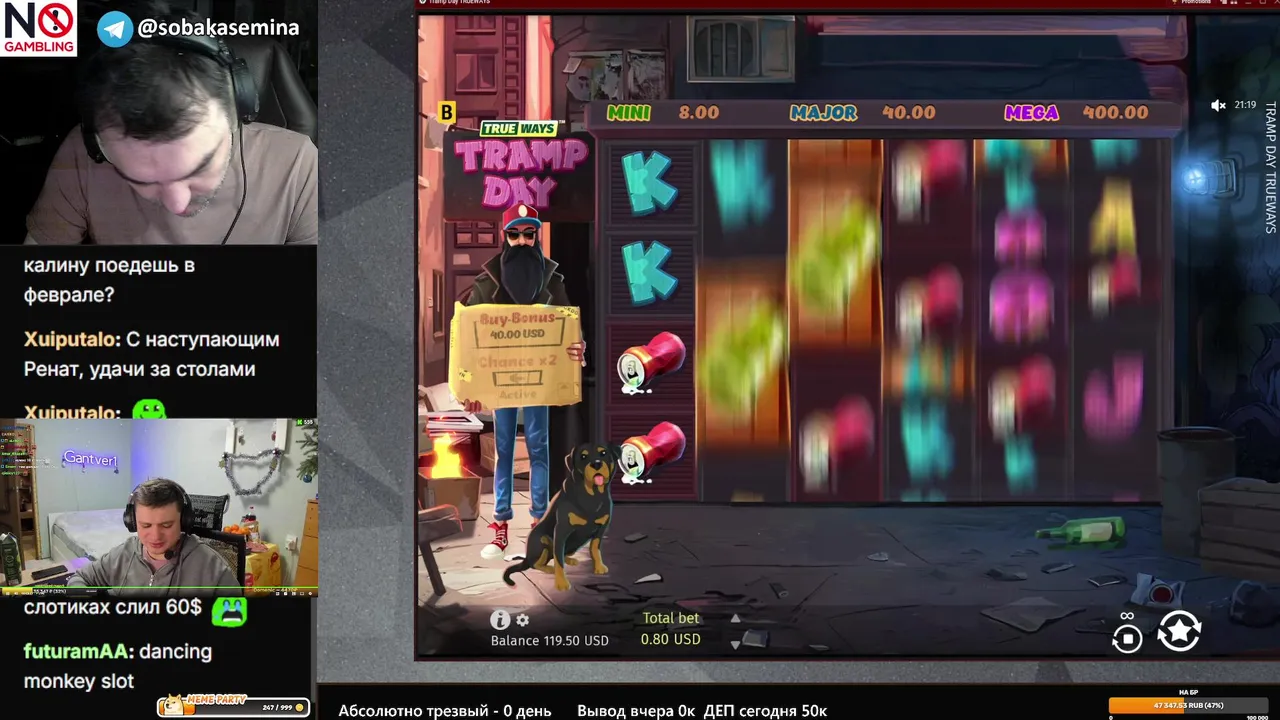Click the Total bet 0.80 USD value
The height and width of the screenshot is (720, 1280).
(x=671, y=639)
